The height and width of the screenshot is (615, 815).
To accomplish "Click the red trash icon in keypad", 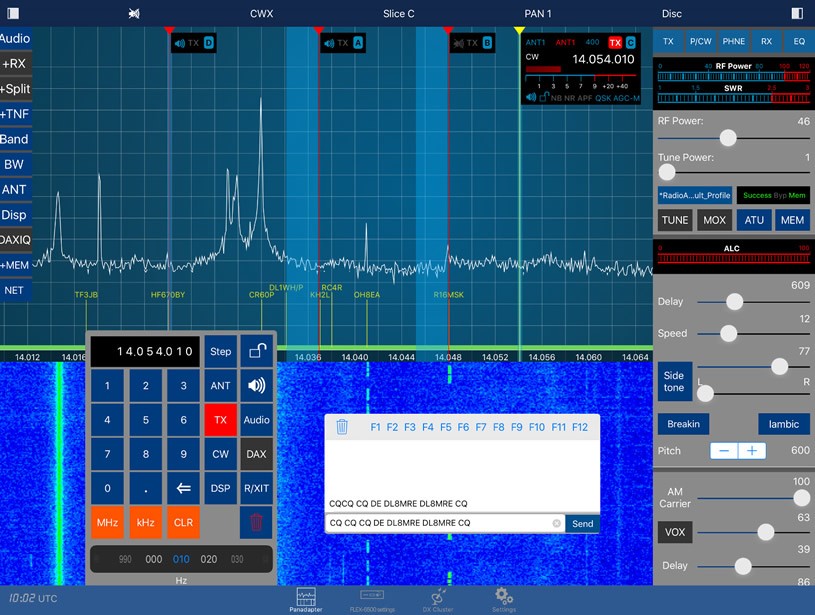I will (256, 522).
